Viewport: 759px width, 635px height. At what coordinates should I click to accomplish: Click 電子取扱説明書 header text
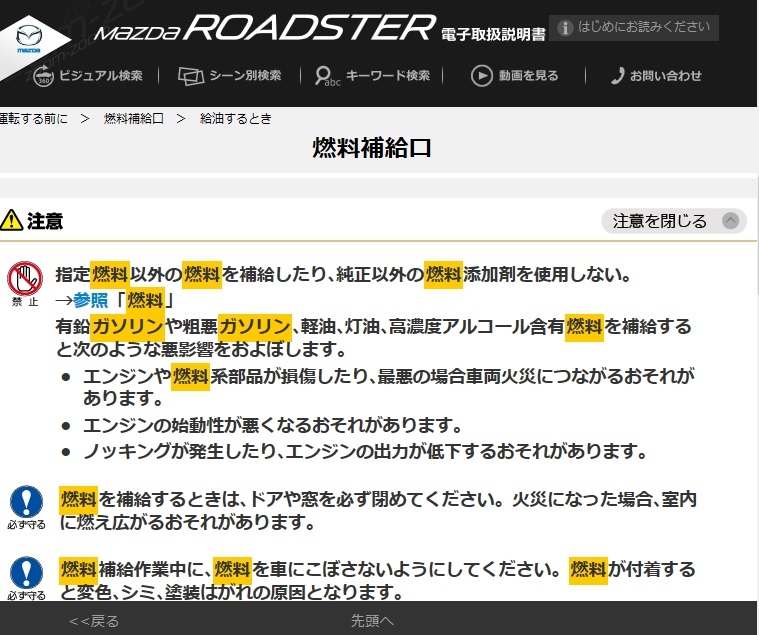coord(493,34)
